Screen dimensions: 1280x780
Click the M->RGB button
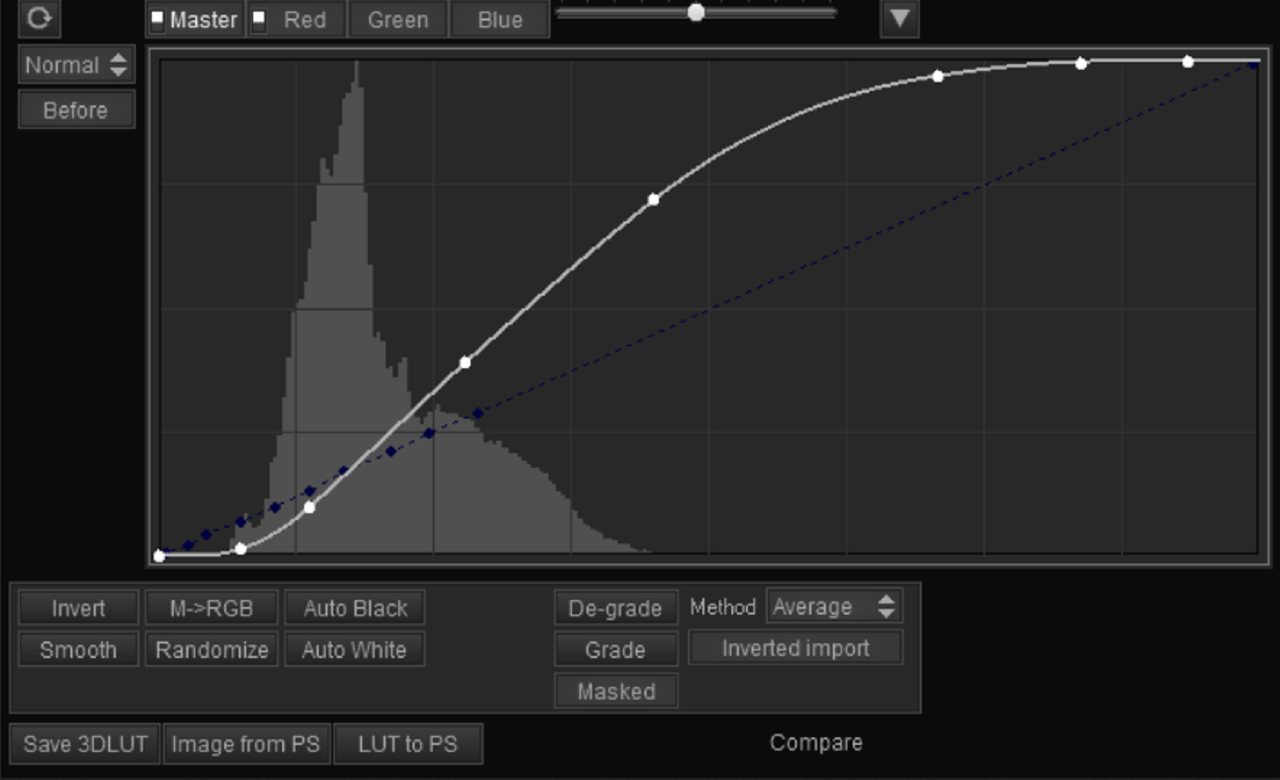point(211,608)
